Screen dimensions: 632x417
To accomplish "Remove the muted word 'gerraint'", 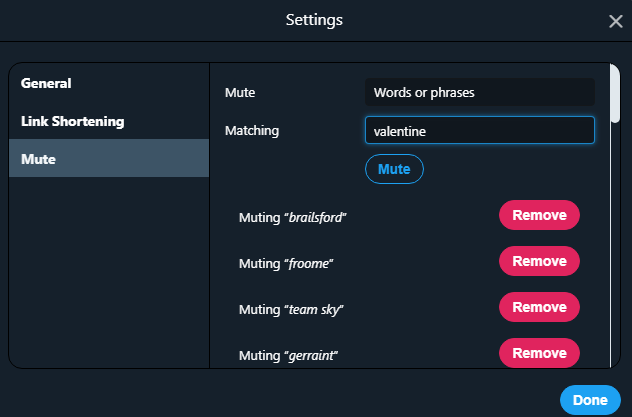I will click(539, 353).
